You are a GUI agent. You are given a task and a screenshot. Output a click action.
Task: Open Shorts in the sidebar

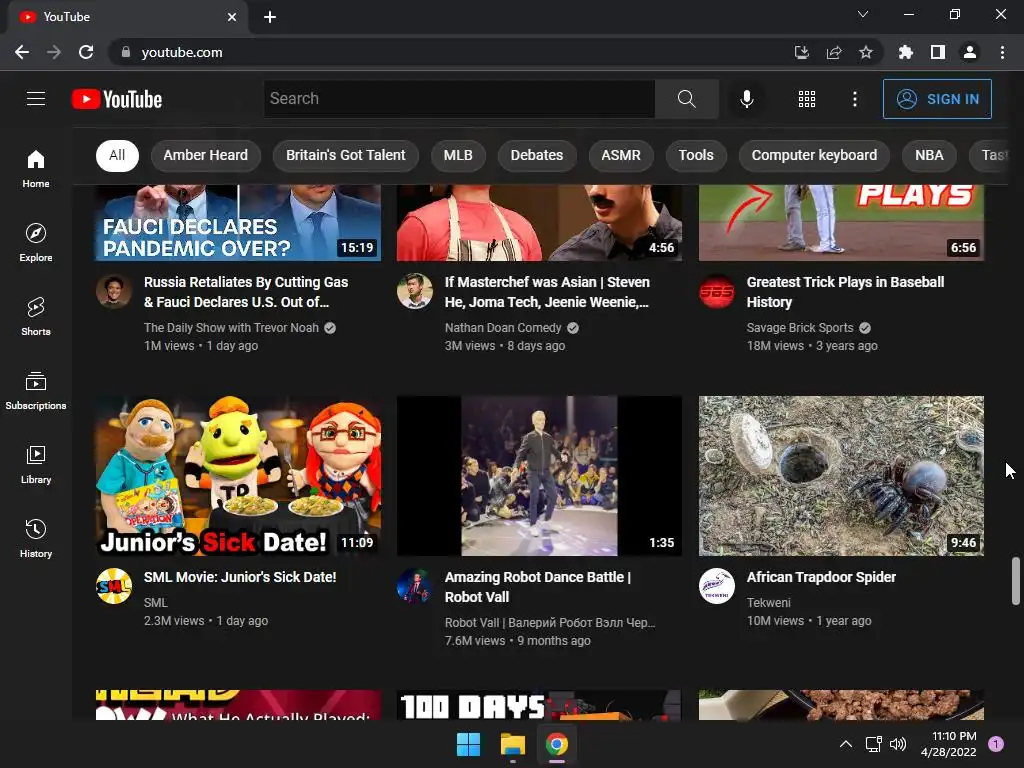36,316
